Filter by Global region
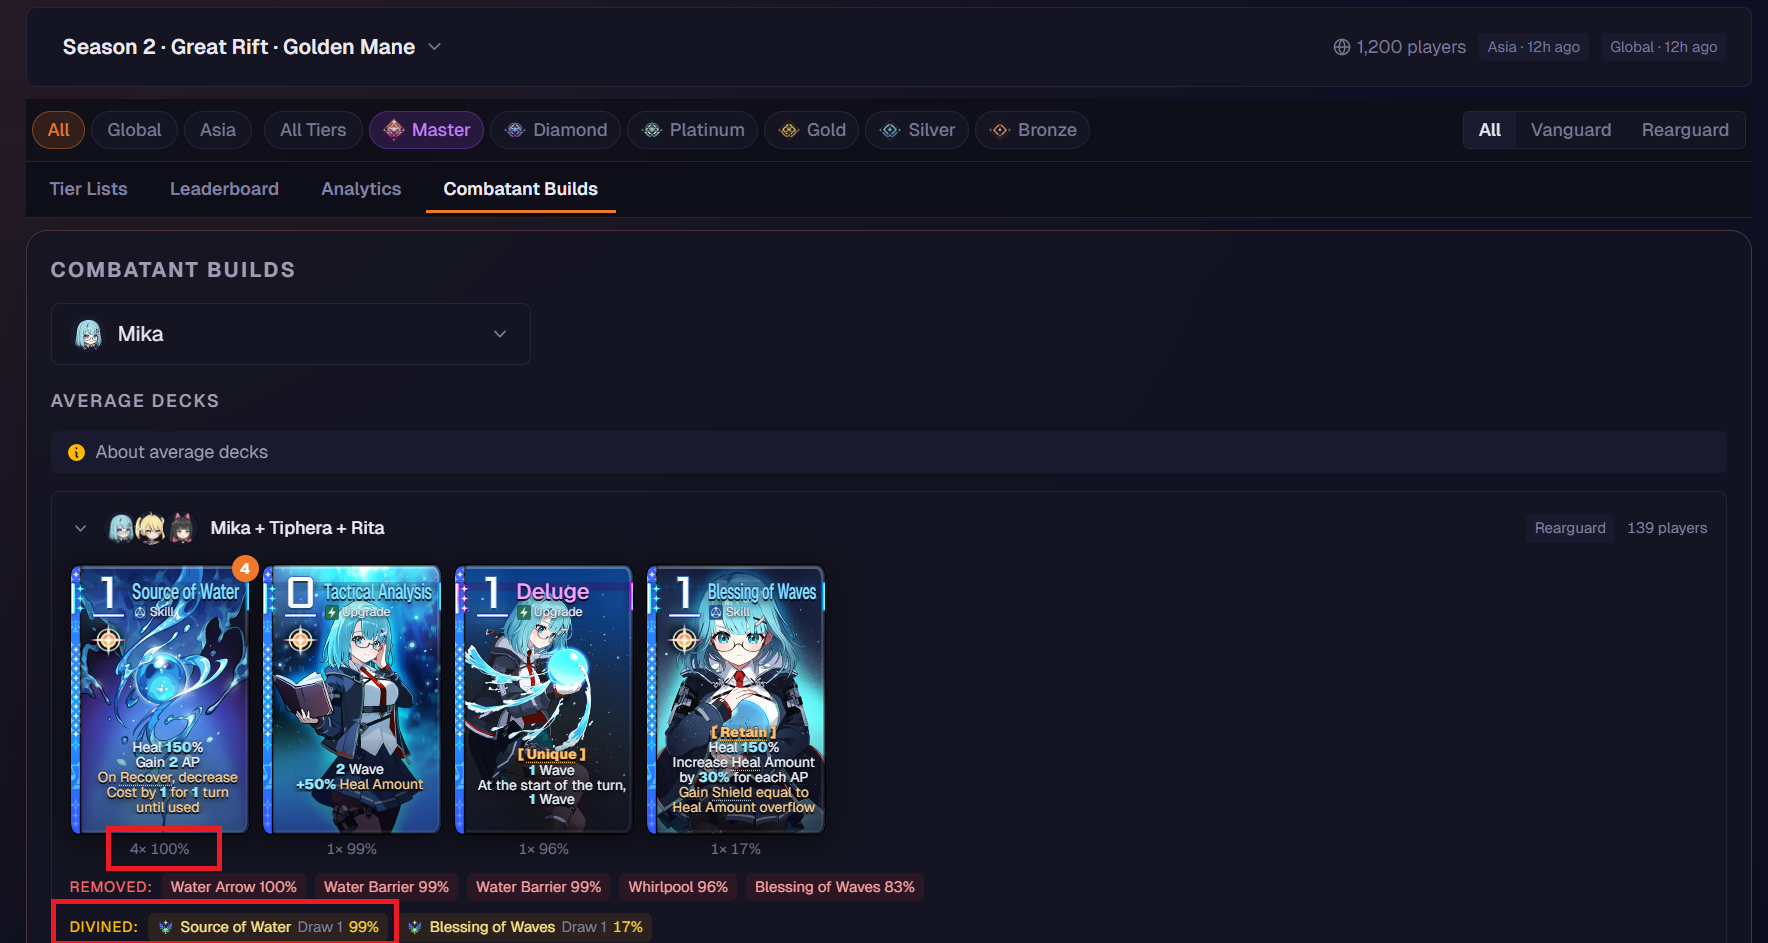The height and width of the screenshot is (943, 1768). pos(134,130)
